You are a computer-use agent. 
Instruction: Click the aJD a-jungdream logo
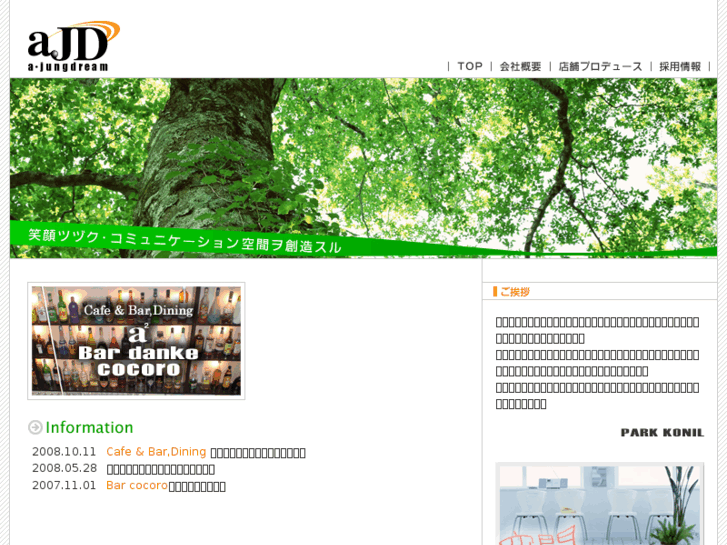73,46
